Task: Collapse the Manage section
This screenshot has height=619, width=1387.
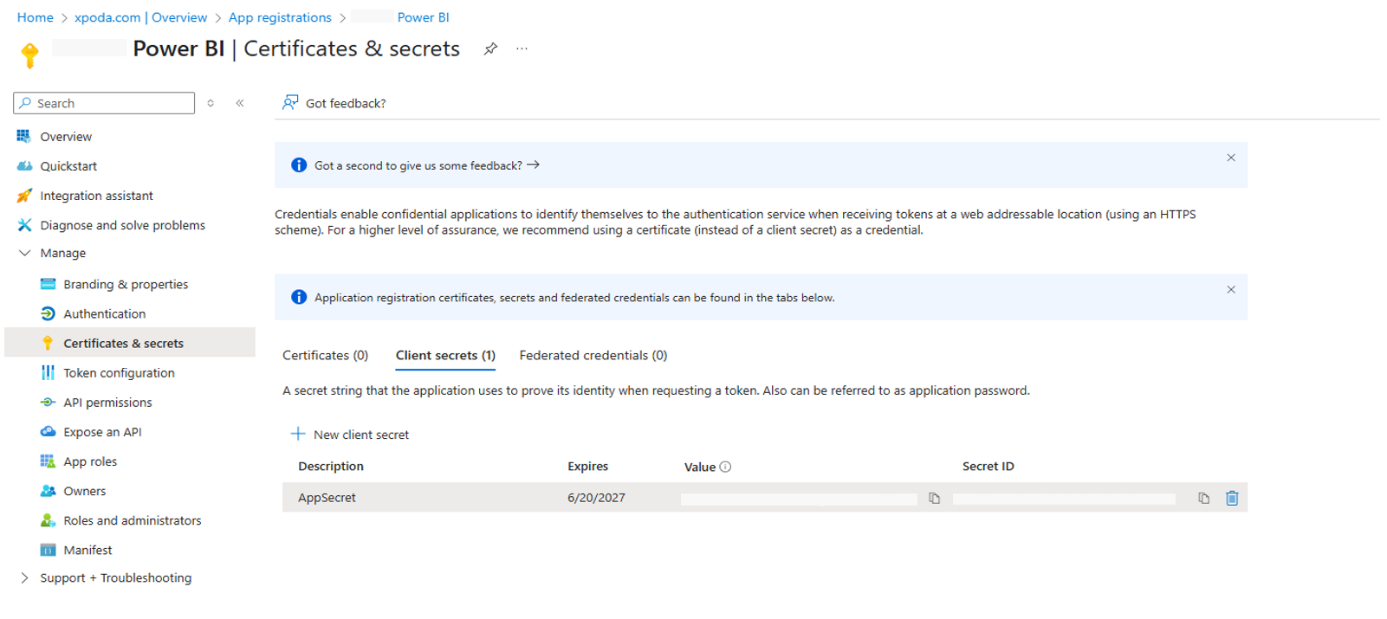Action: point(25,254)
